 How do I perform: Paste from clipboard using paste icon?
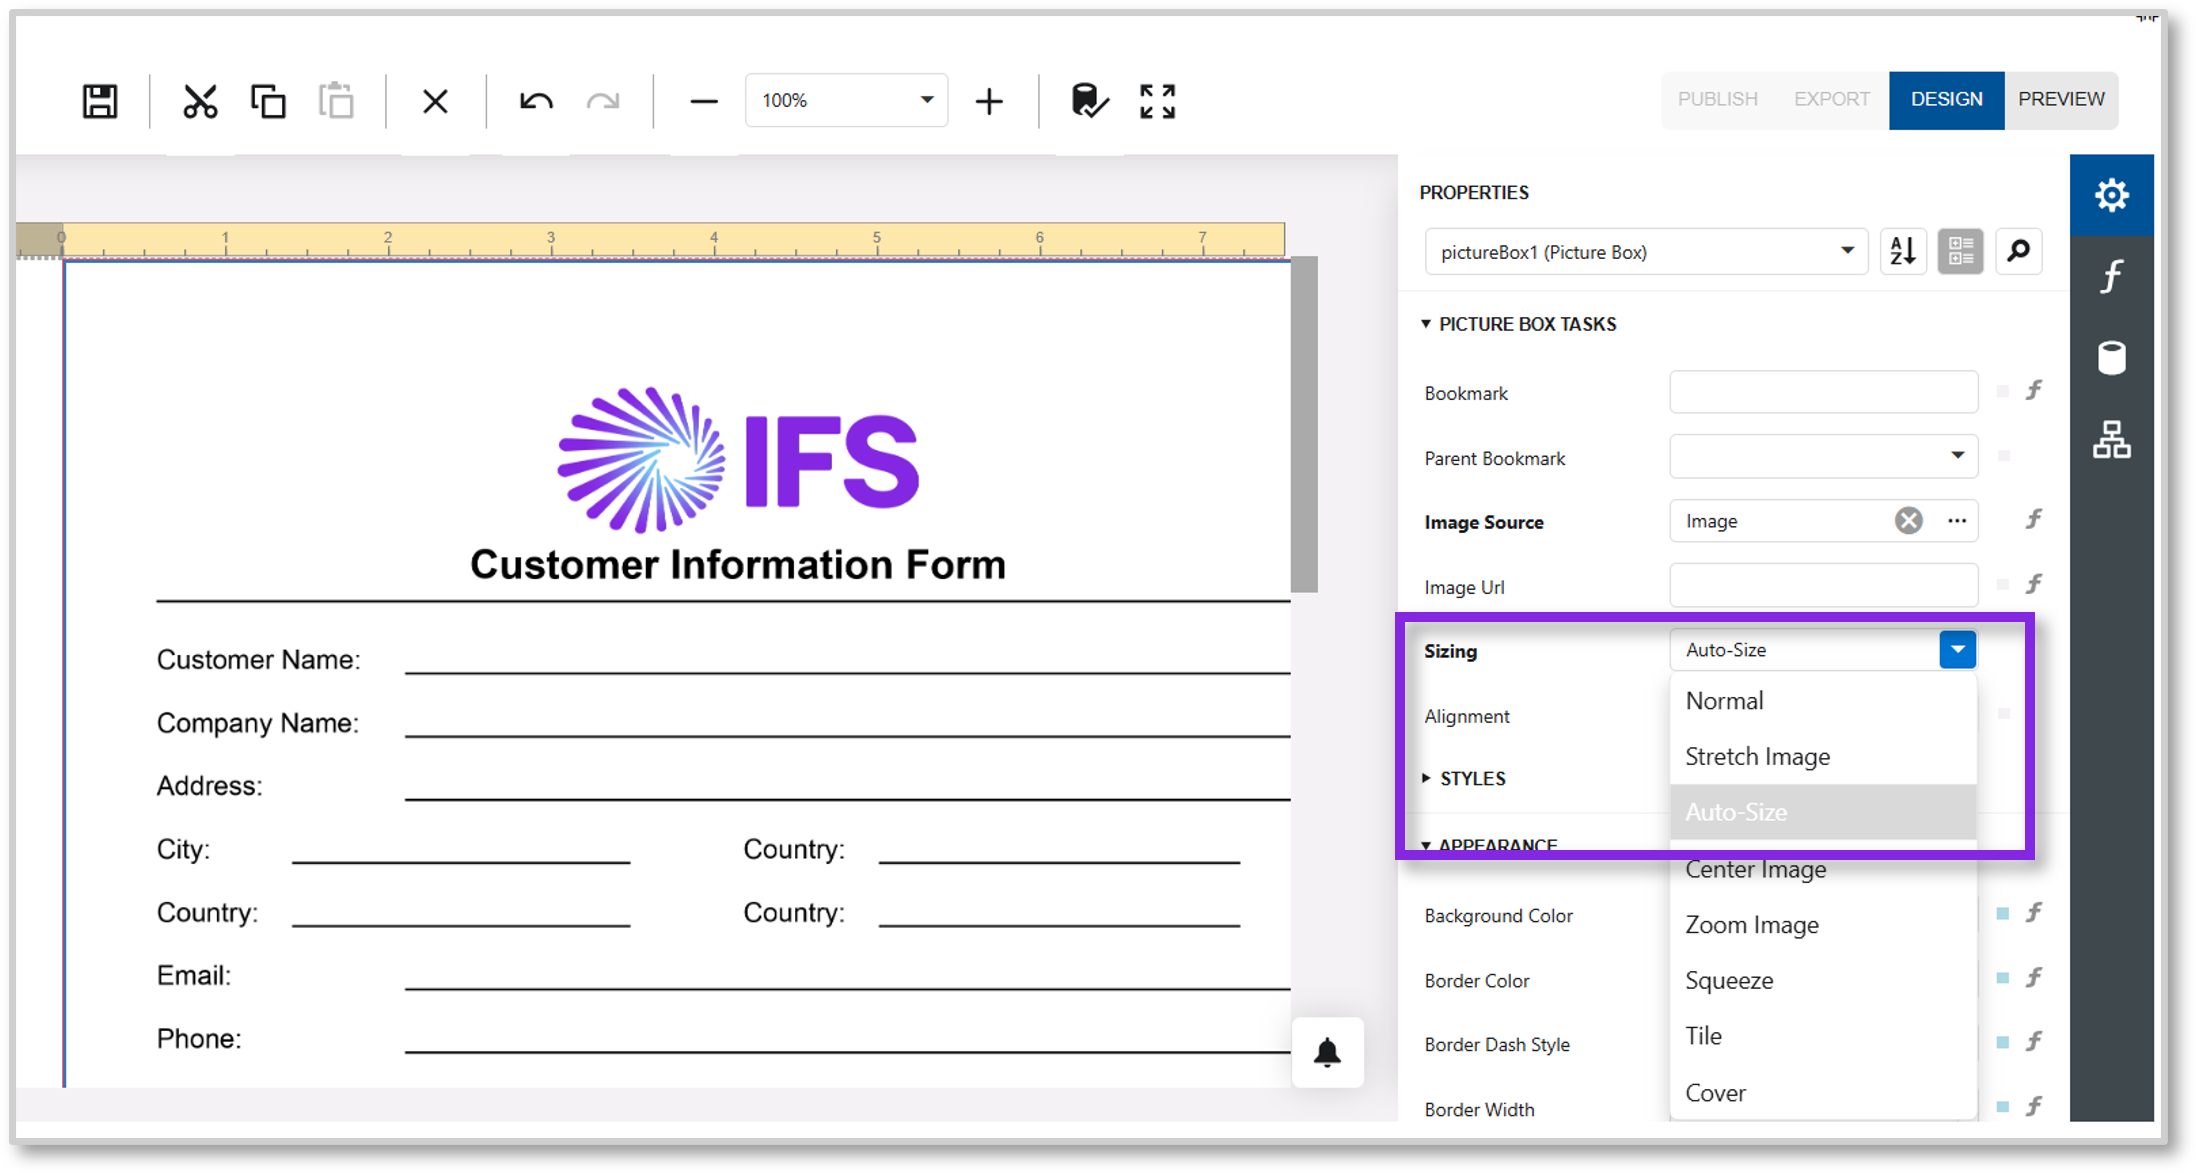point(336,100)
